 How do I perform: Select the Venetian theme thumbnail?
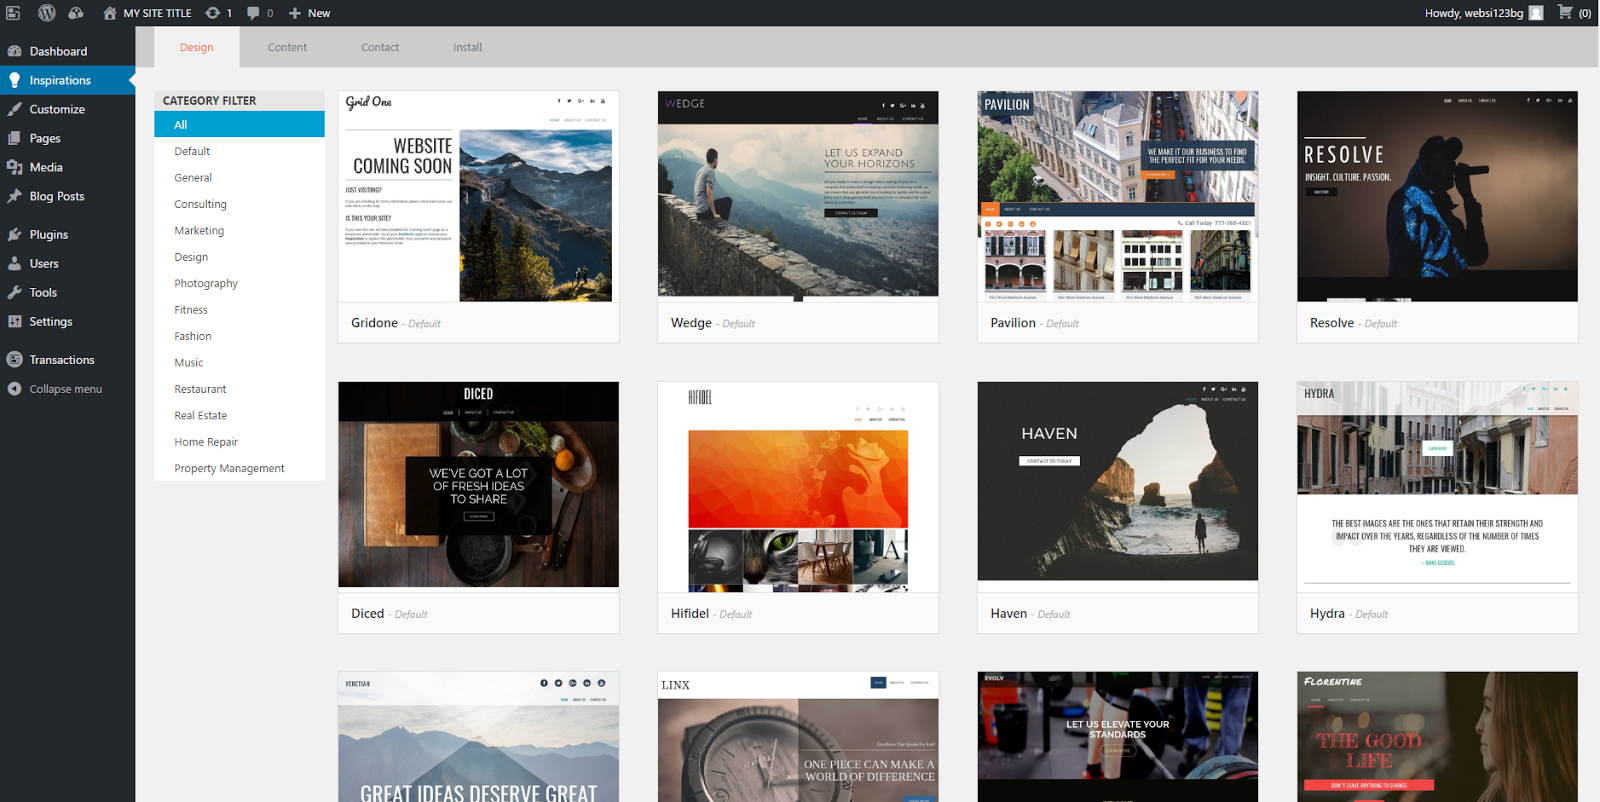pos(479,737)
